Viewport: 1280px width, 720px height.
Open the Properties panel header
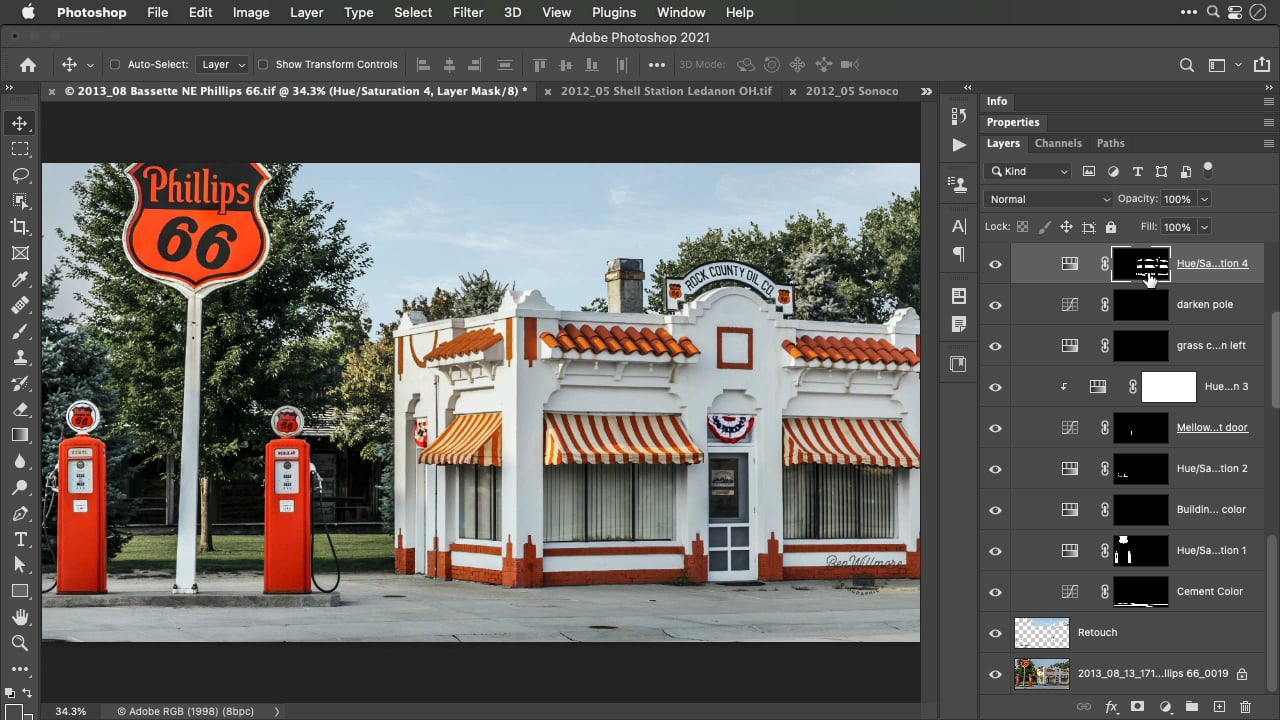point(1013,122)
